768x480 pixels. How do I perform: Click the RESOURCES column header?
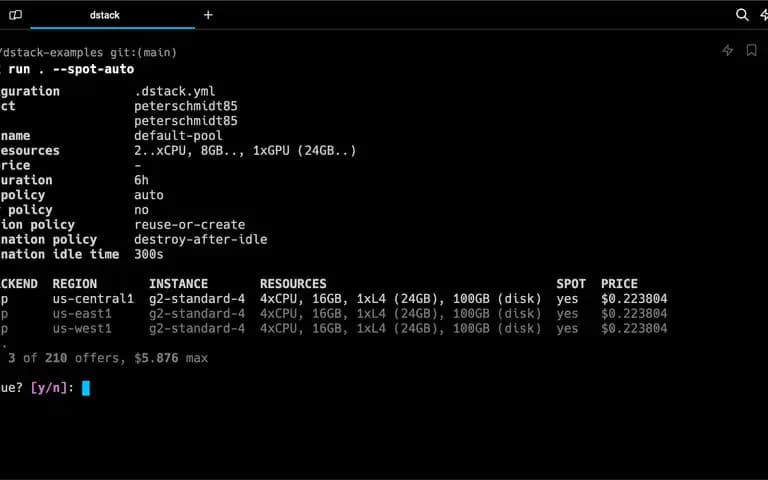pos(293,284)
